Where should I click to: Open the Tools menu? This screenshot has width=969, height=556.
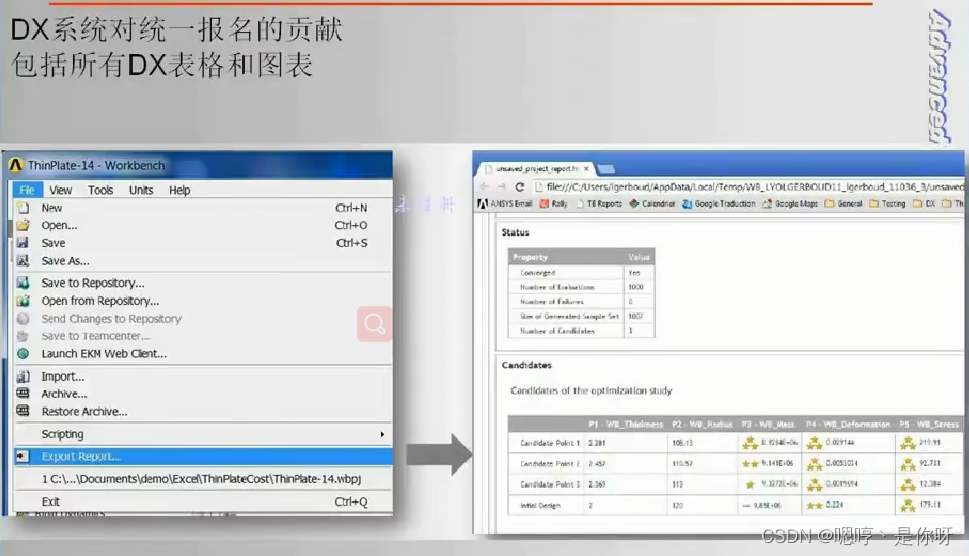pos(100,190)
